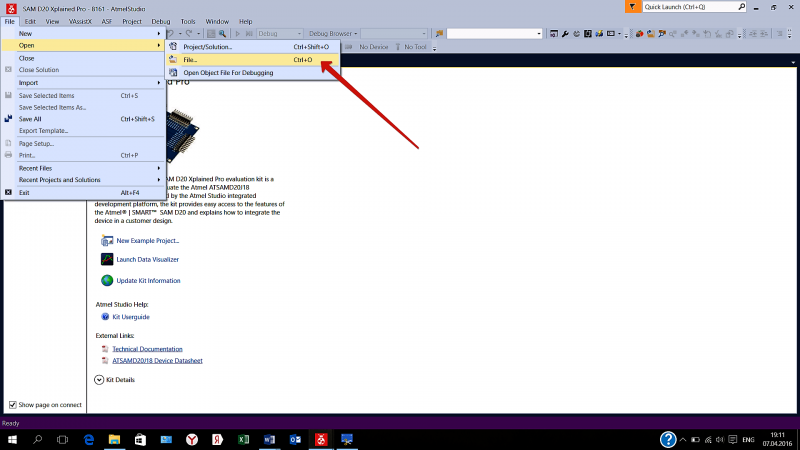Click the SAM D20 board thumbnail image
Screen dimensions: 800x450
coord(182,136)
